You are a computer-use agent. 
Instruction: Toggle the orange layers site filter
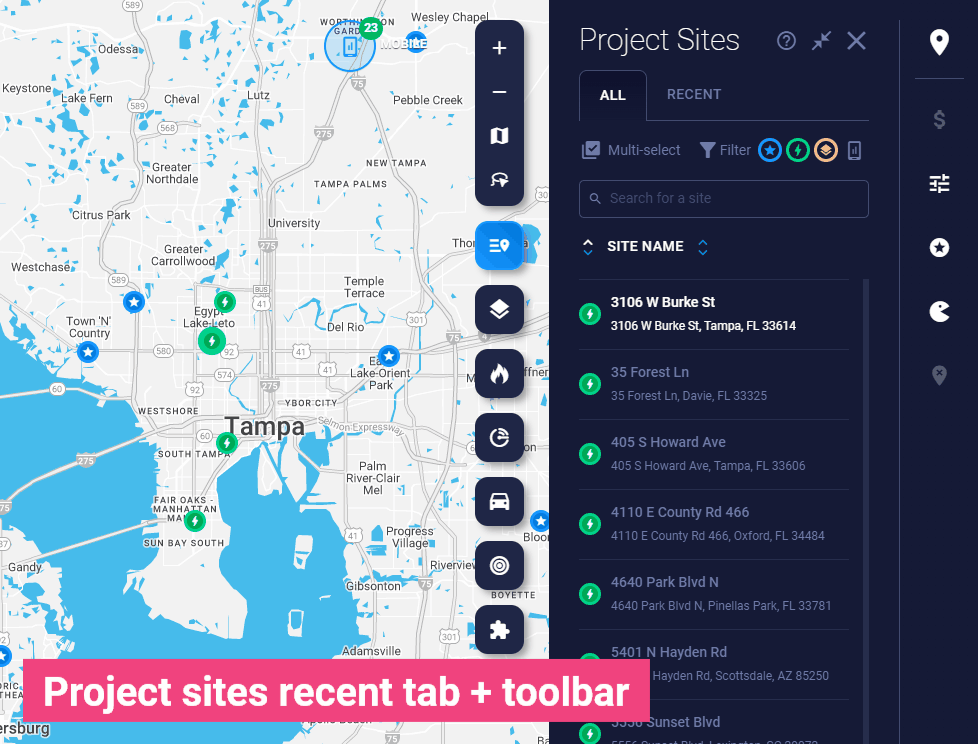tap(826, 150)
